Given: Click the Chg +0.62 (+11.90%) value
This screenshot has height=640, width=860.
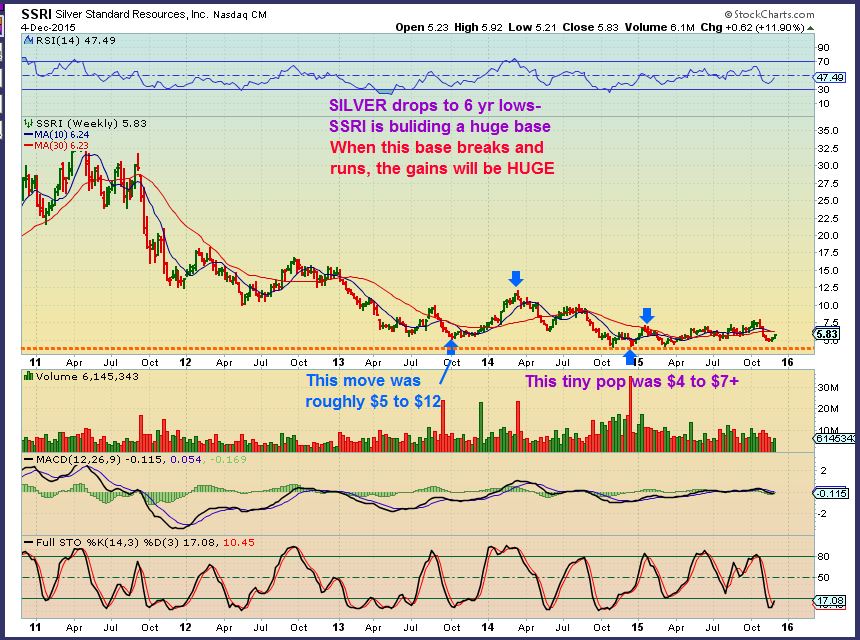Looking at the screenshot, I should coord(752,27).
